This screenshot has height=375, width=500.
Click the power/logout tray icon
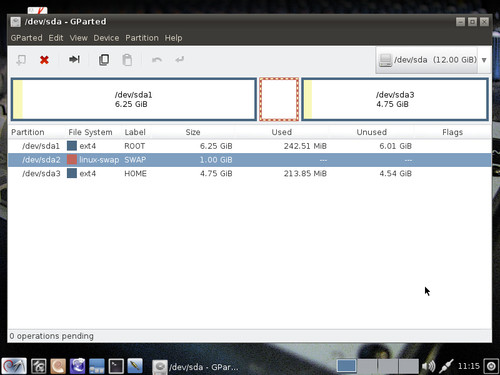click(x=491, y=366)
